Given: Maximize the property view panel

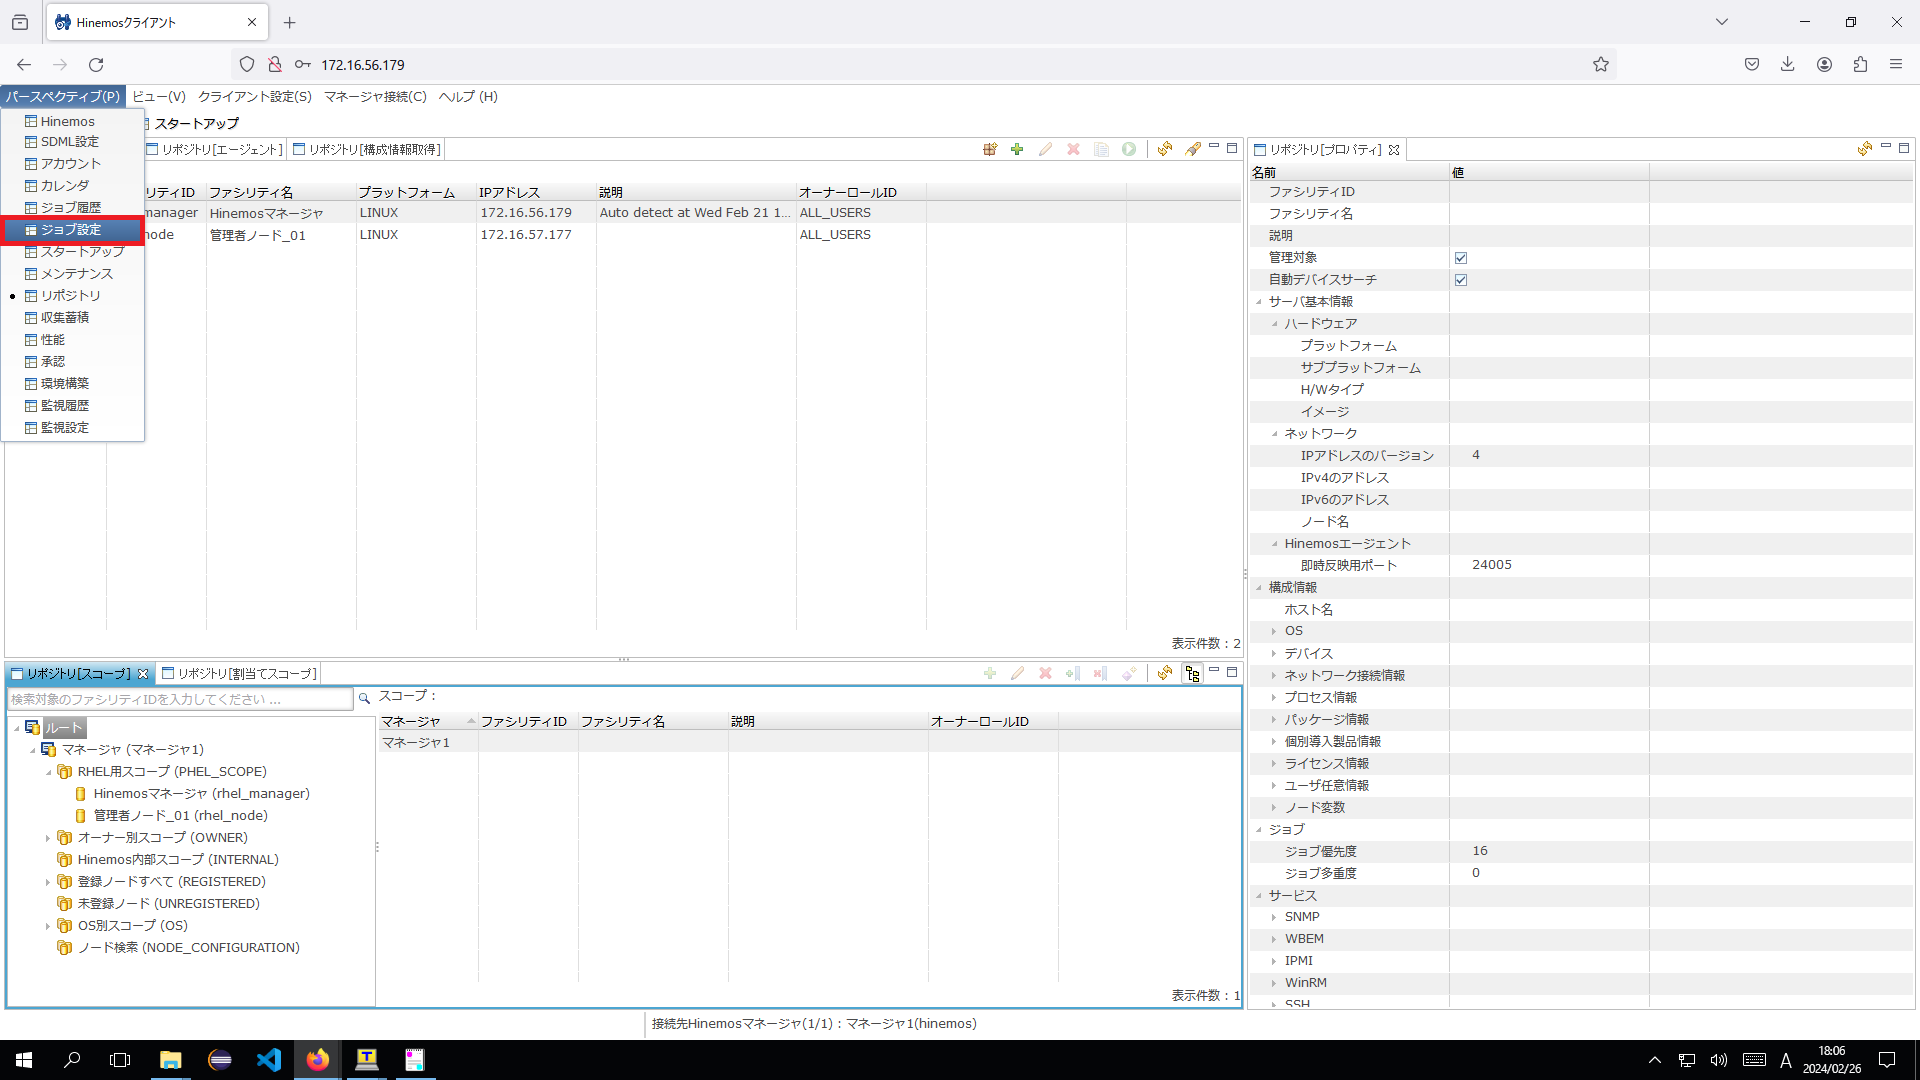Looking at the screenshot, I should [1904, 148].
